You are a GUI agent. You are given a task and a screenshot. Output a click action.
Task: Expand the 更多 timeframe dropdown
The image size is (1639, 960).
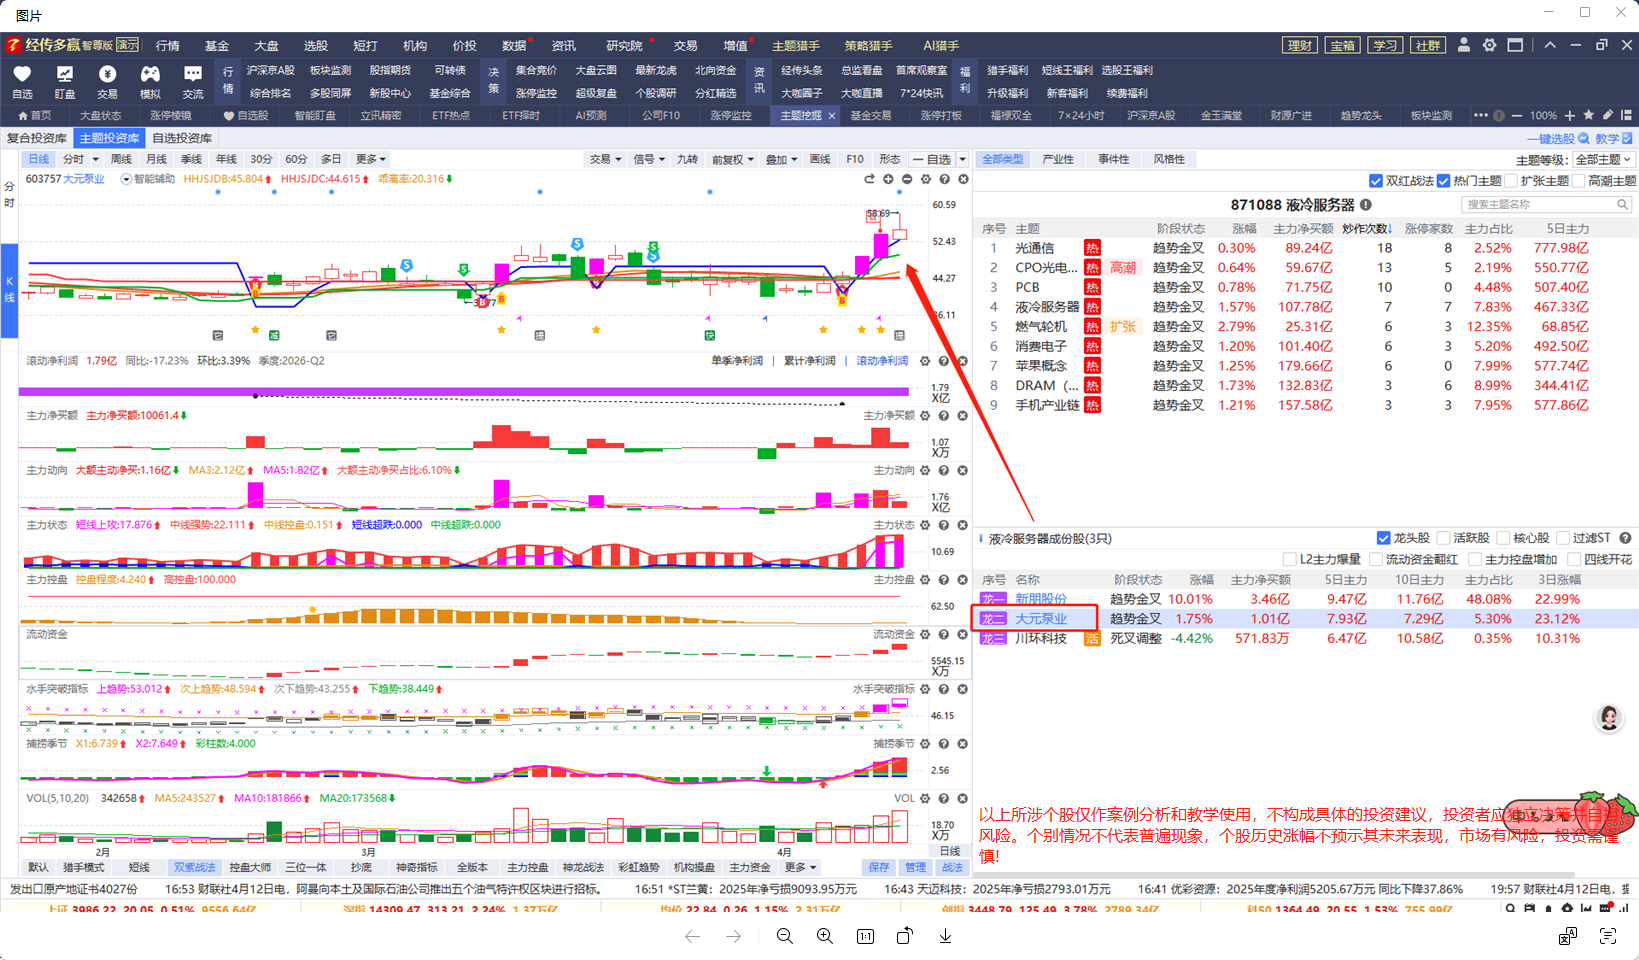point(370,160)
